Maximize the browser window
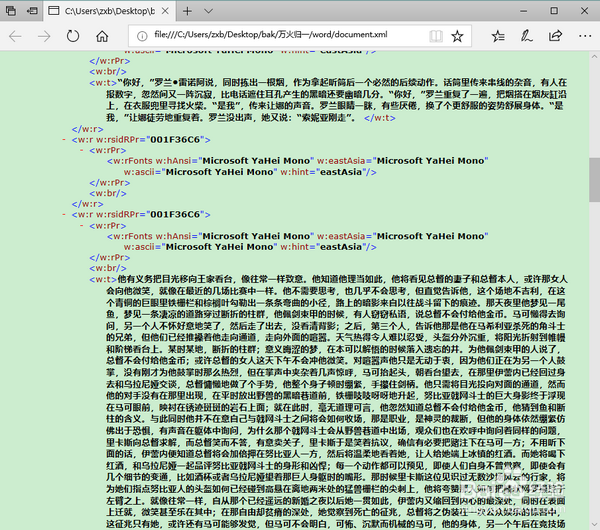 (x=554, y=11)
